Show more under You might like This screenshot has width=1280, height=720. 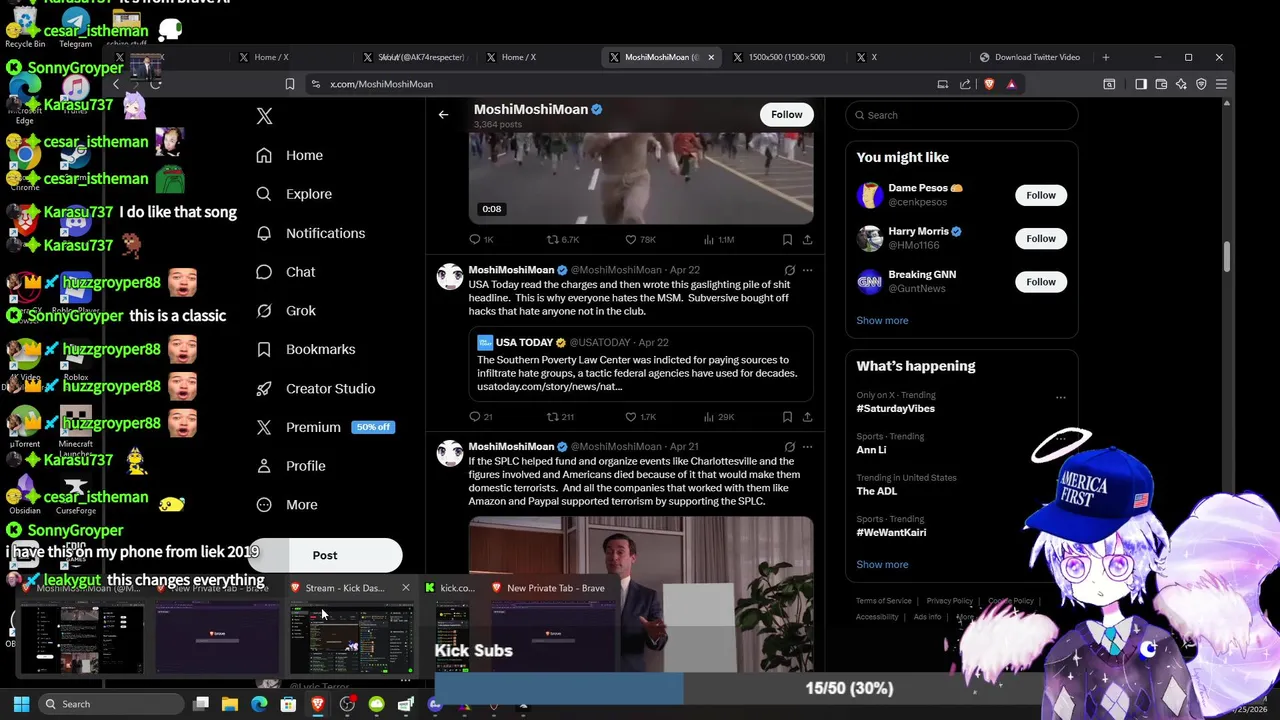[x=882, y=321]
